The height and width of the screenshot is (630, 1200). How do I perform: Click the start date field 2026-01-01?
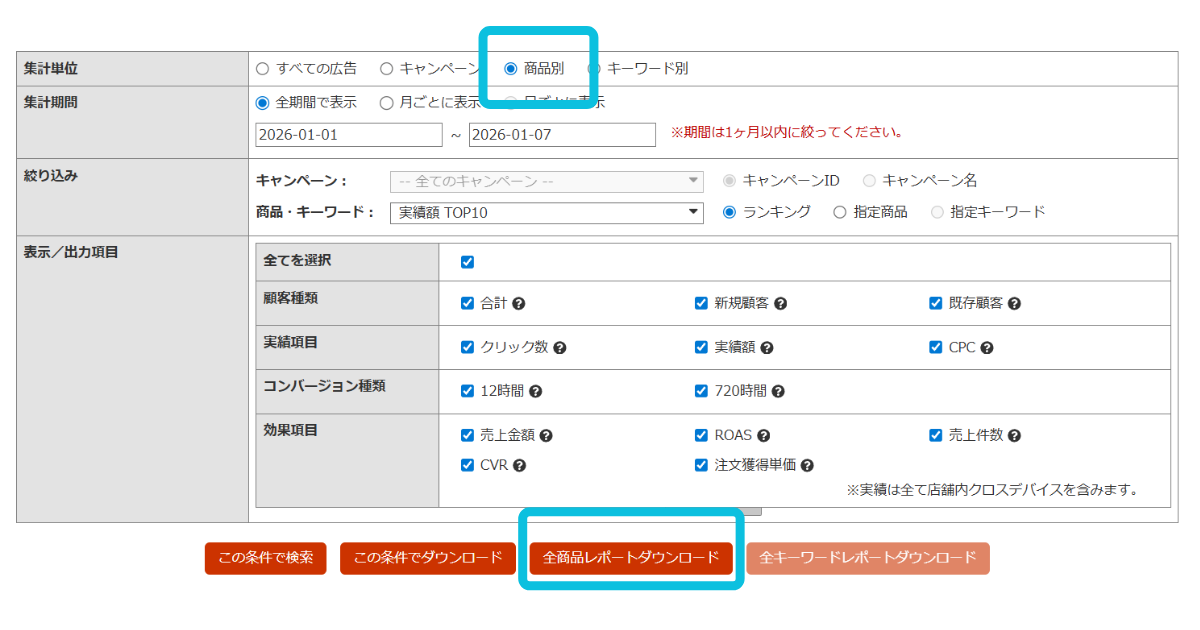348,135
